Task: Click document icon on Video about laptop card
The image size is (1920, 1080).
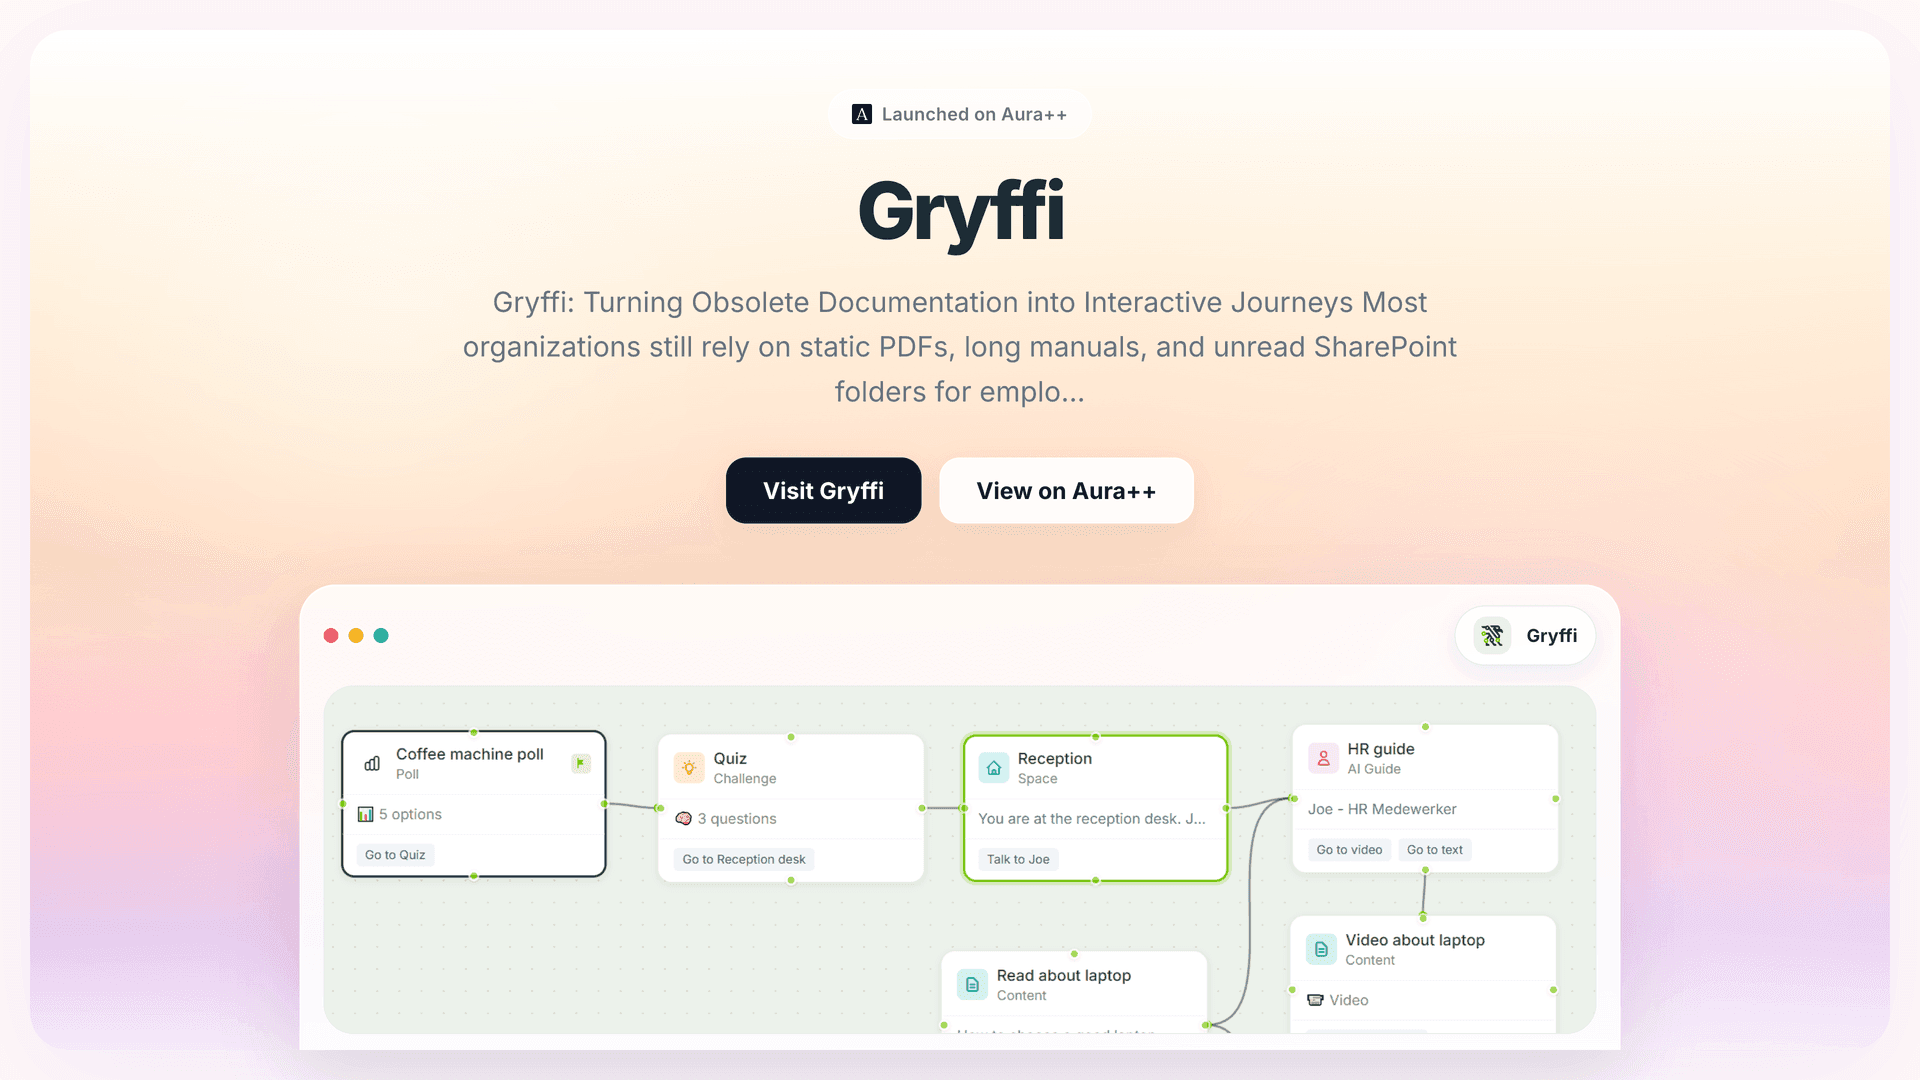Action: (x=1321, y=949)
